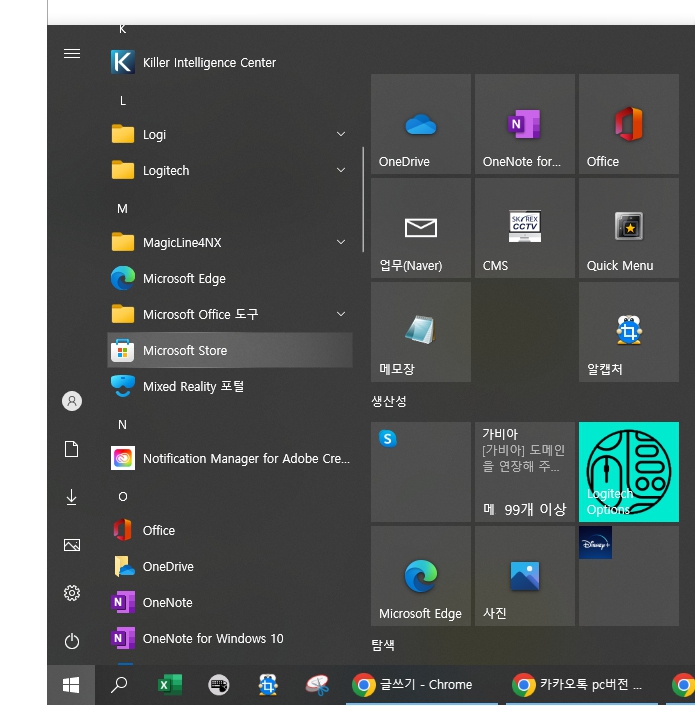The image size is (695, 707).
Task: Click the app list scrollbar
Action: click(363, 199)
